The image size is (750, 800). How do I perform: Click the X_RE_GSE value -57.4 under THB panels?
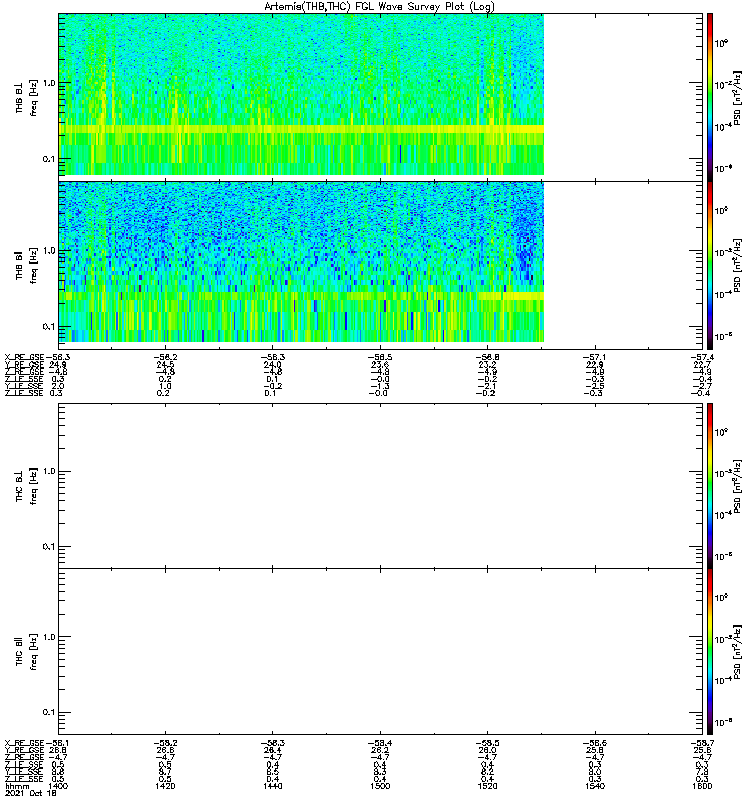click(703, 357)
